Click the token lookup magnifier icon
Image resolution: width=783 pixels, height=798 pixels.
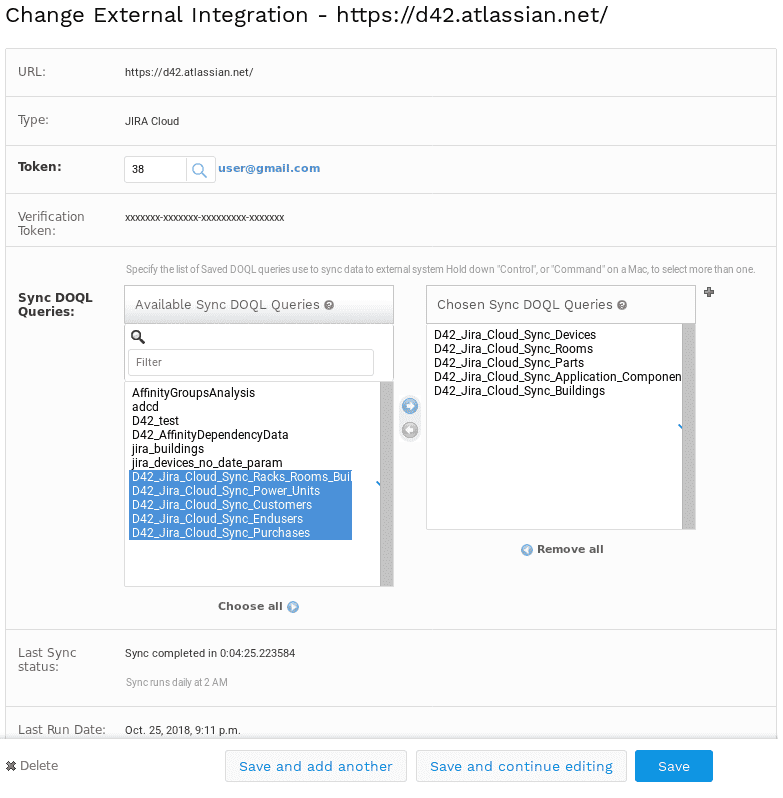199,170
